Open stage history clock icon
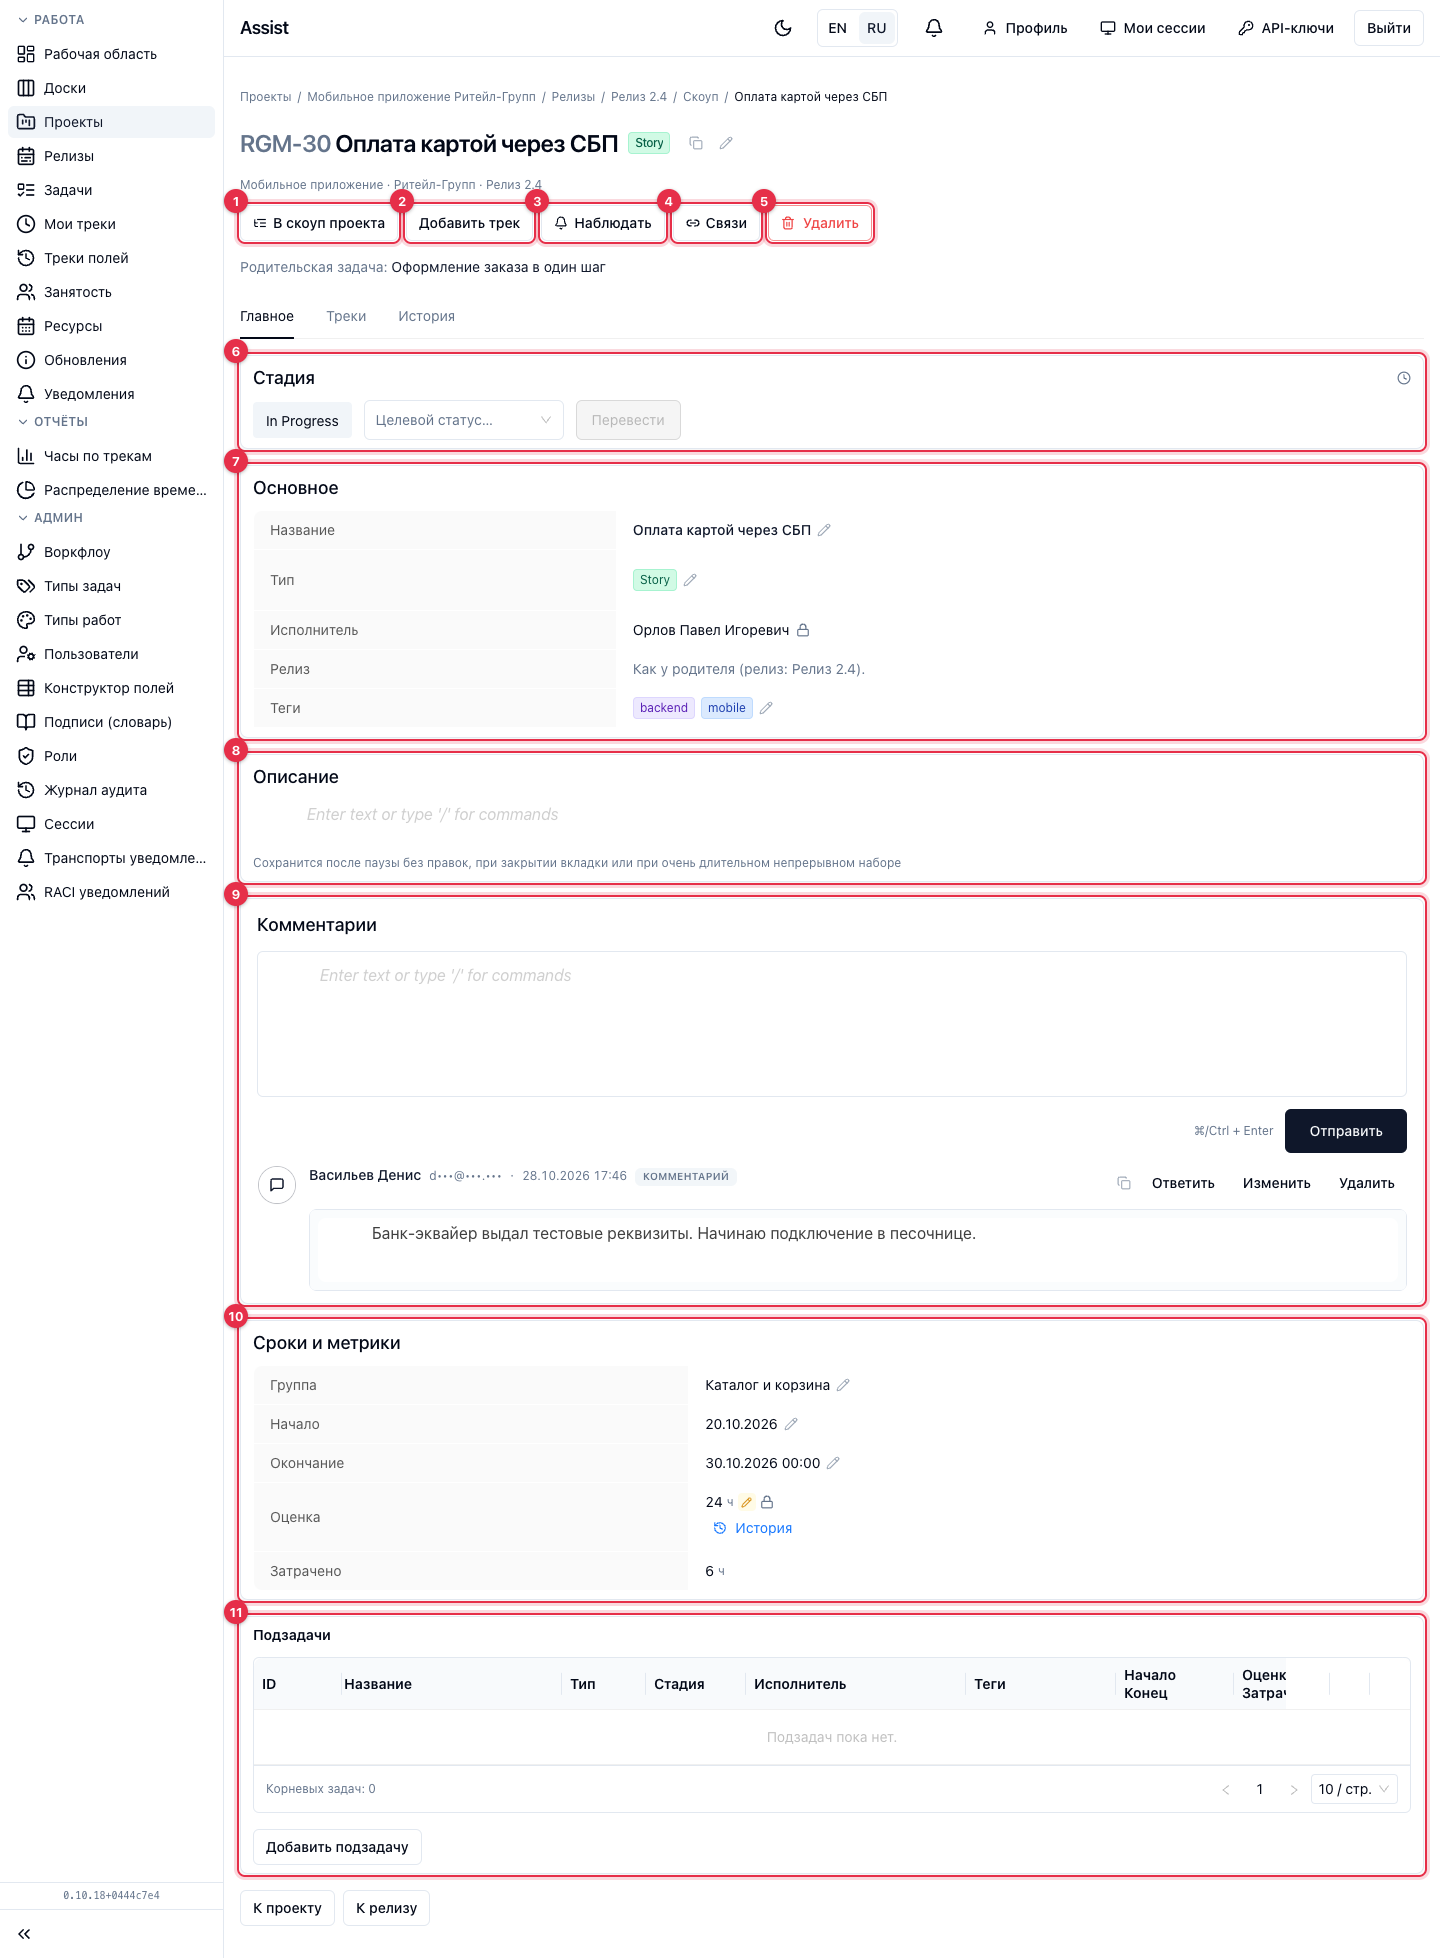 click(1404, 378)
